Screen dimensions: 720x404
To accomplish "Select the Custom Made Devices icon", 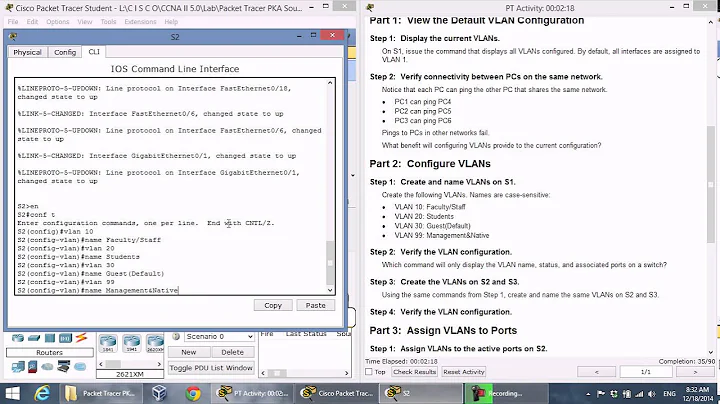I will point(63,366).
